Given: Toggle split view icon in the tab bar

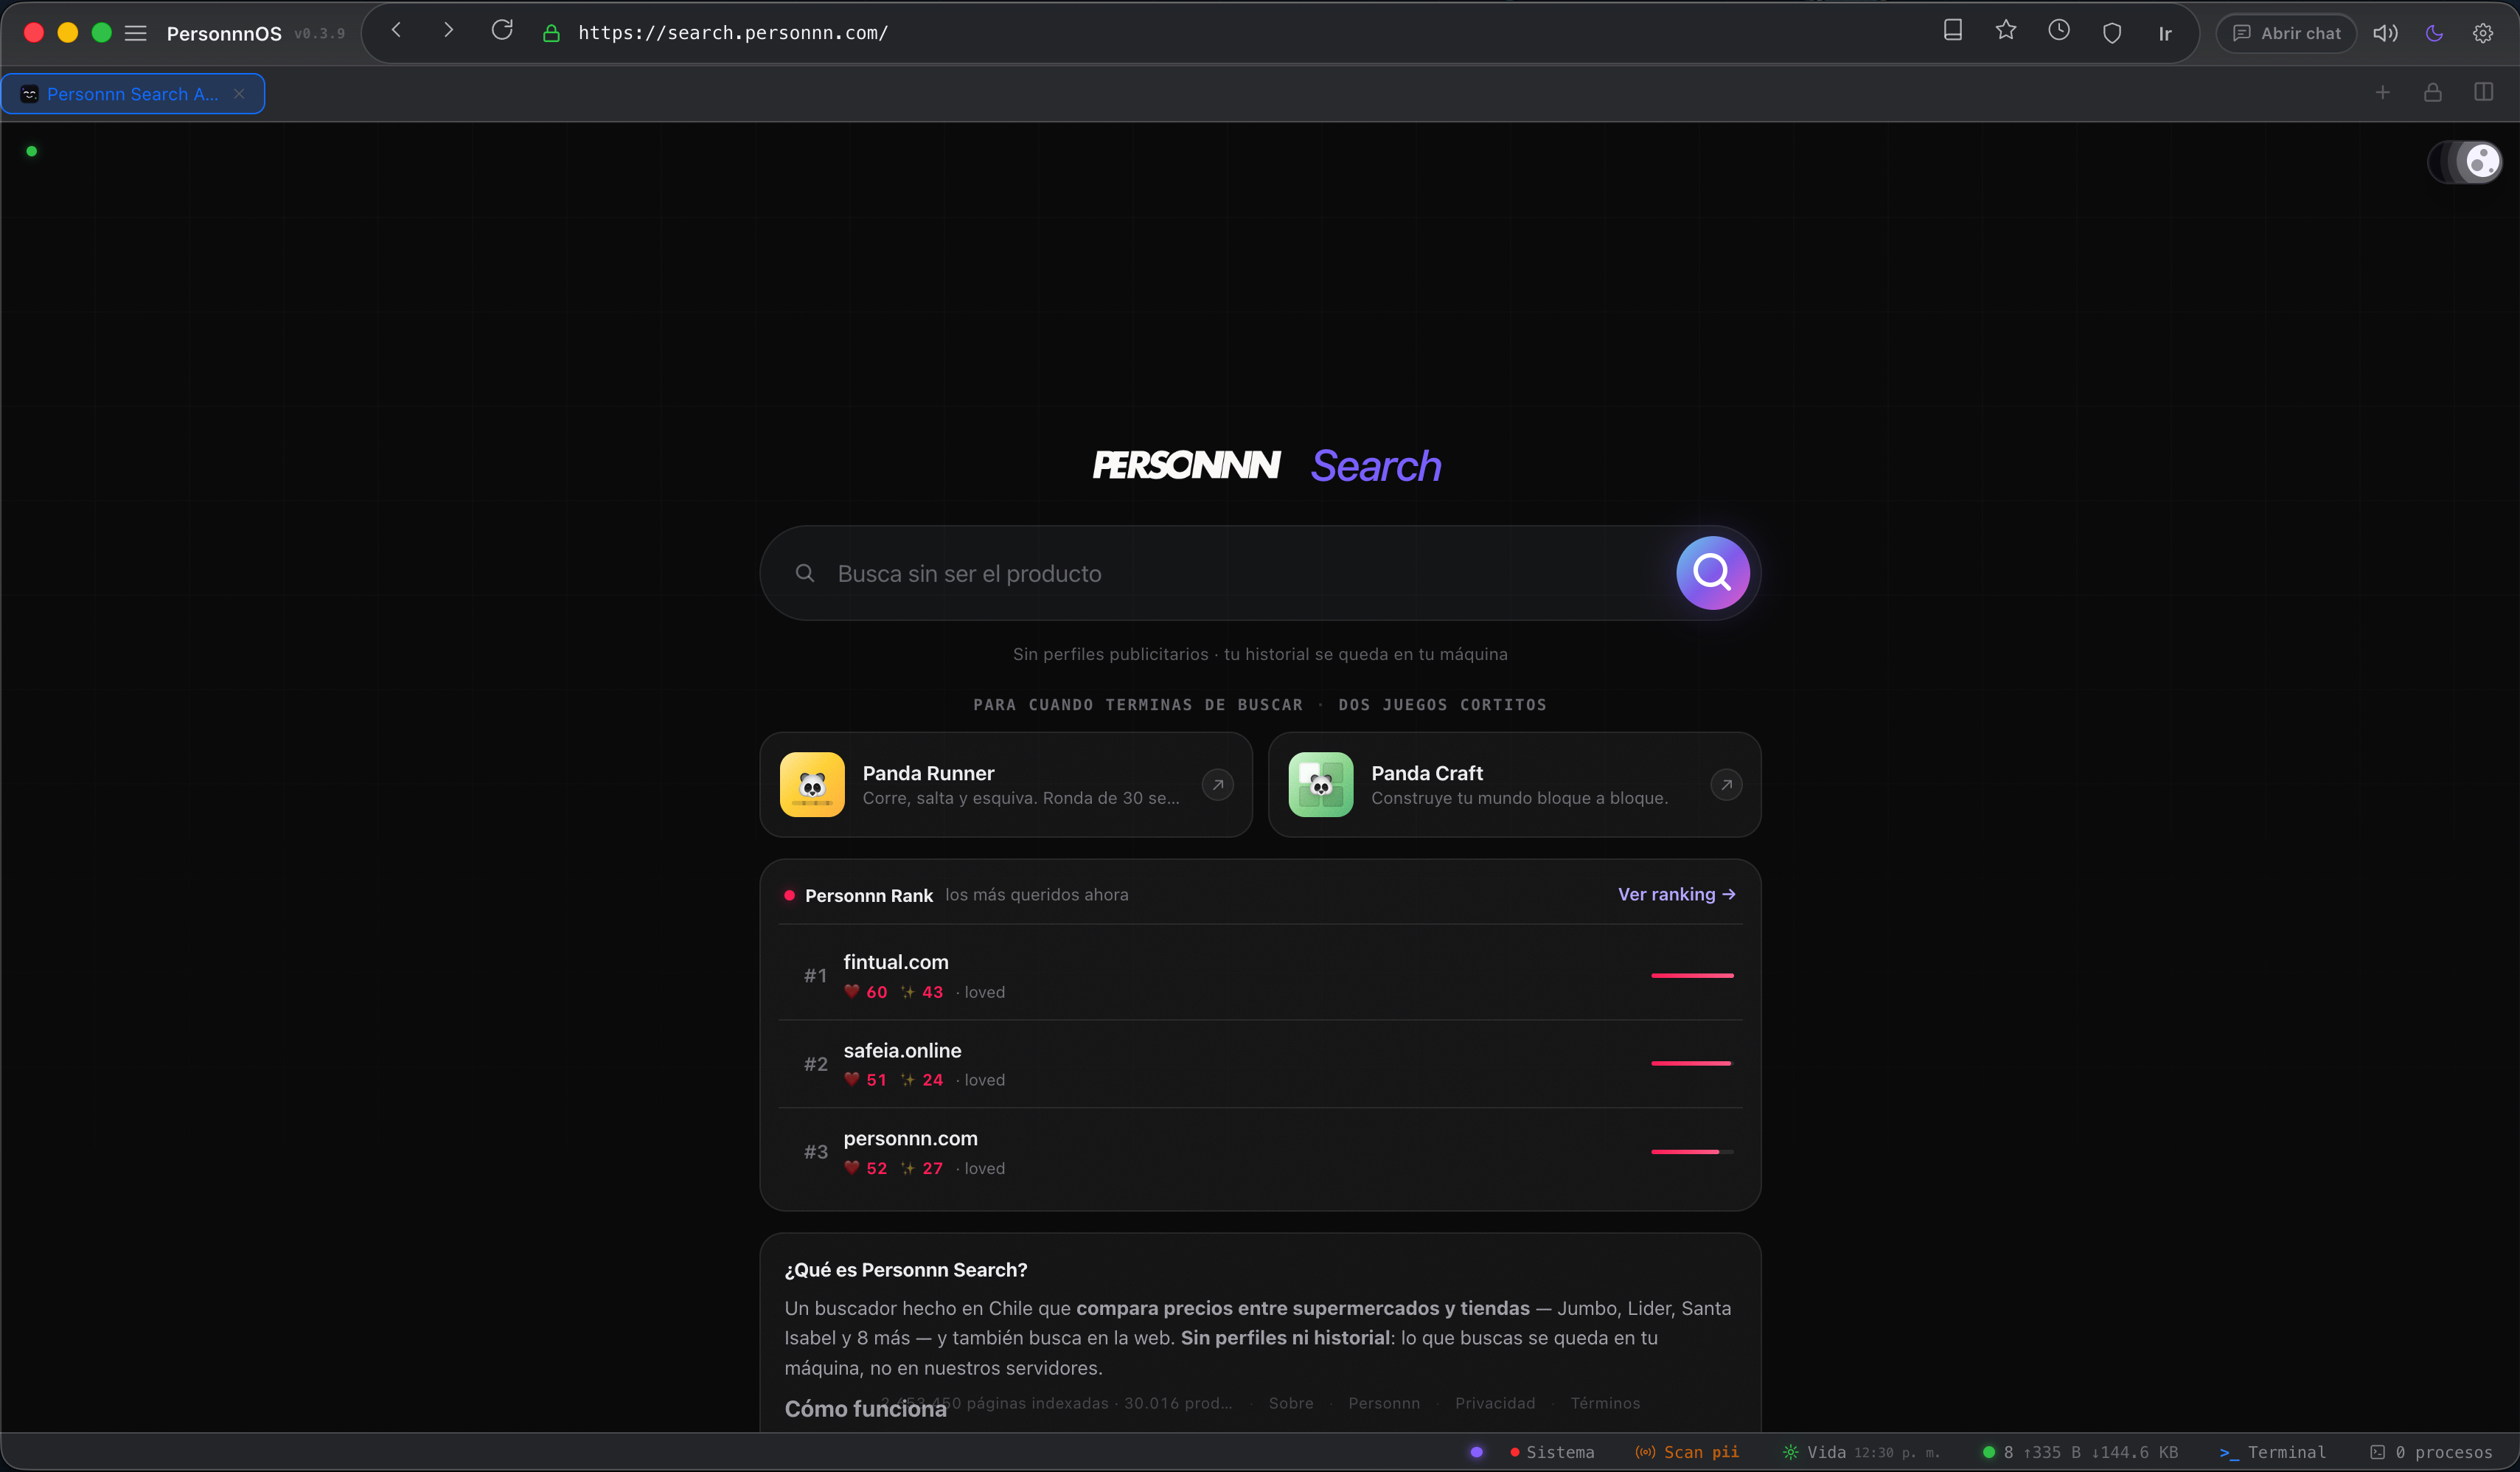Looking at the screenshot, I should 2483,92.
